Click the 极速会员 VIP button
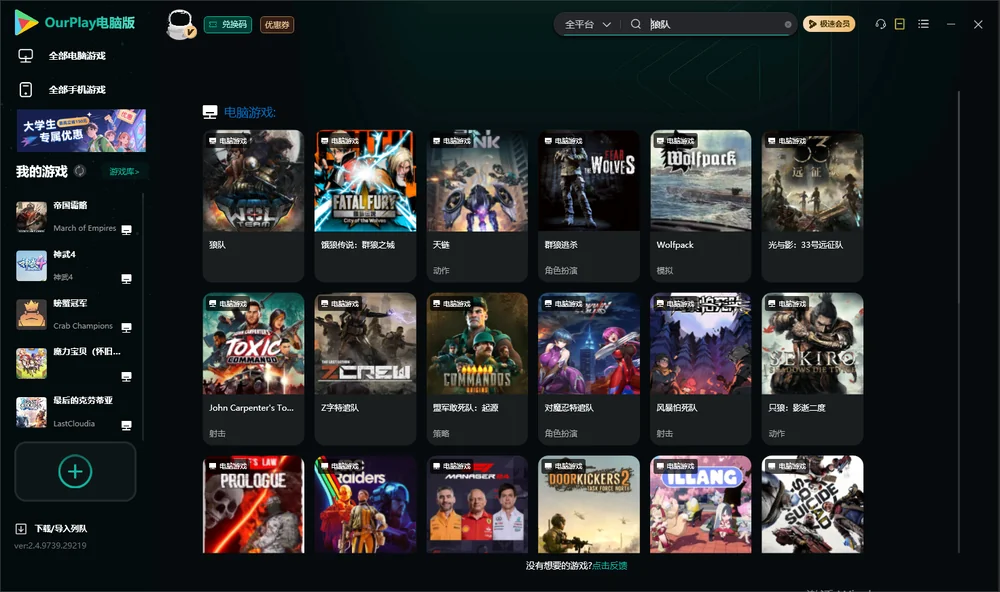Viewport: 1000px width, 592px height. 828,24
